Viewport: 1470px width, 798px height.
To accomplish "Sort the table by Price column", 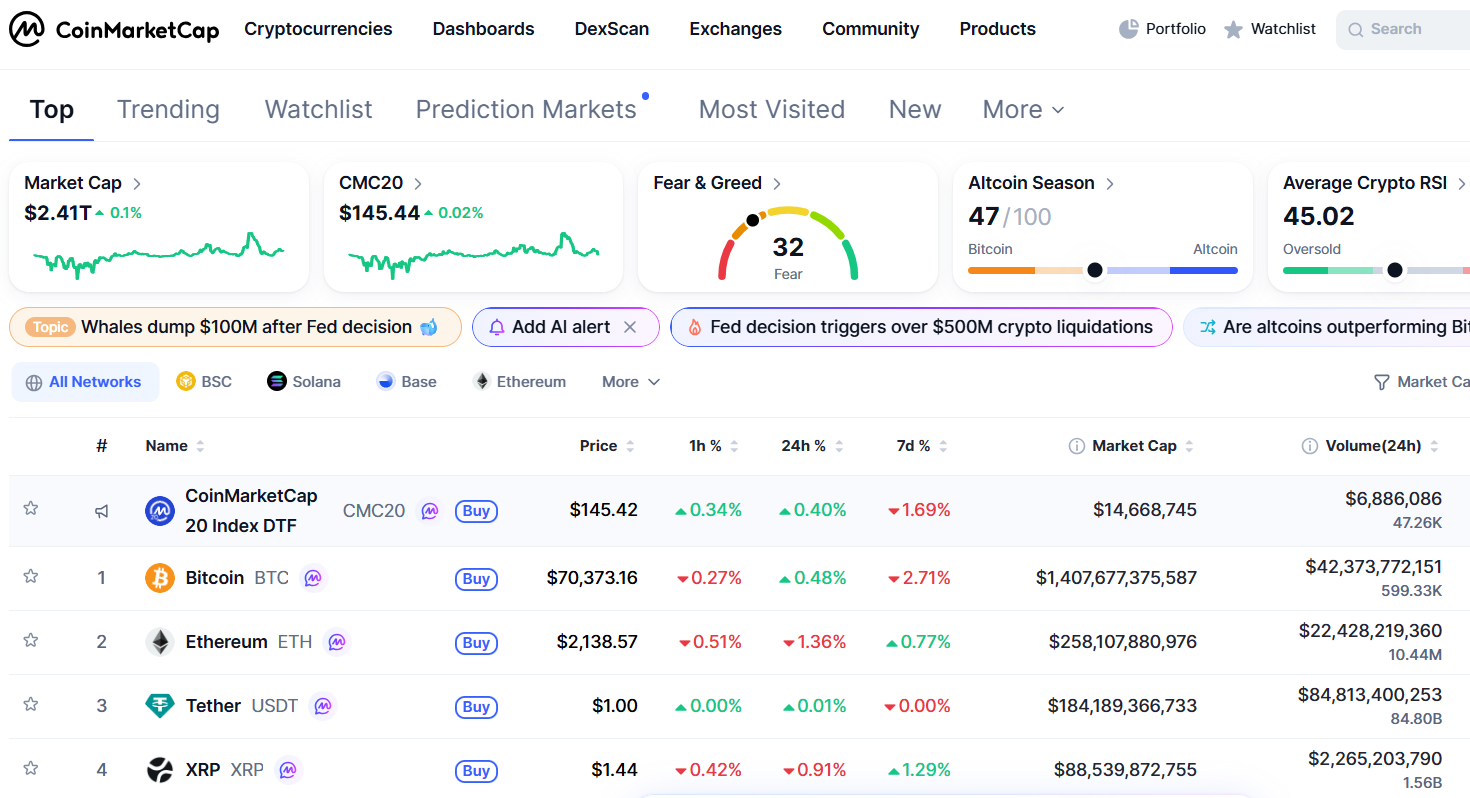I will click(597, 445).
